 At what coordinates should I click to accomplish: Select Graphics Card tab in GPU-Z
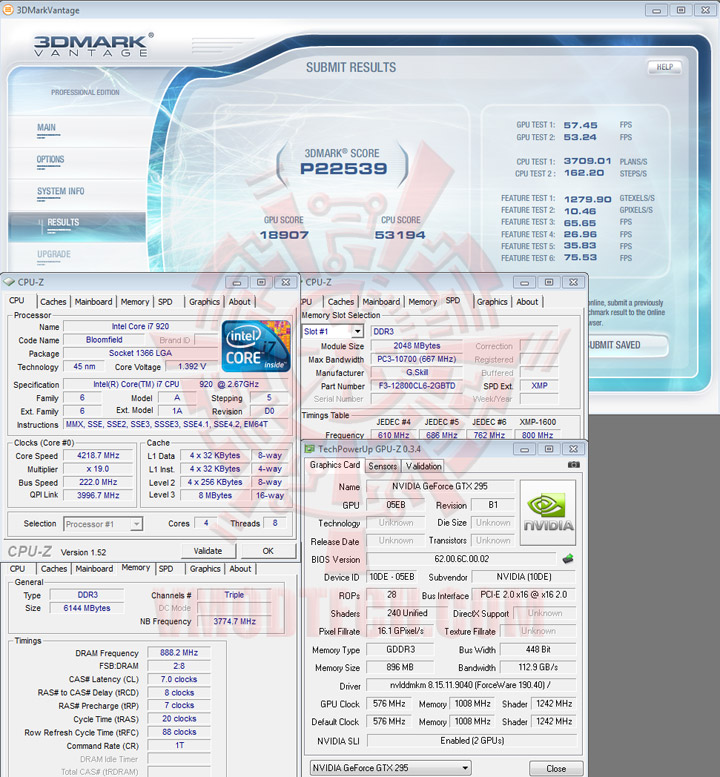coord(334,465)
